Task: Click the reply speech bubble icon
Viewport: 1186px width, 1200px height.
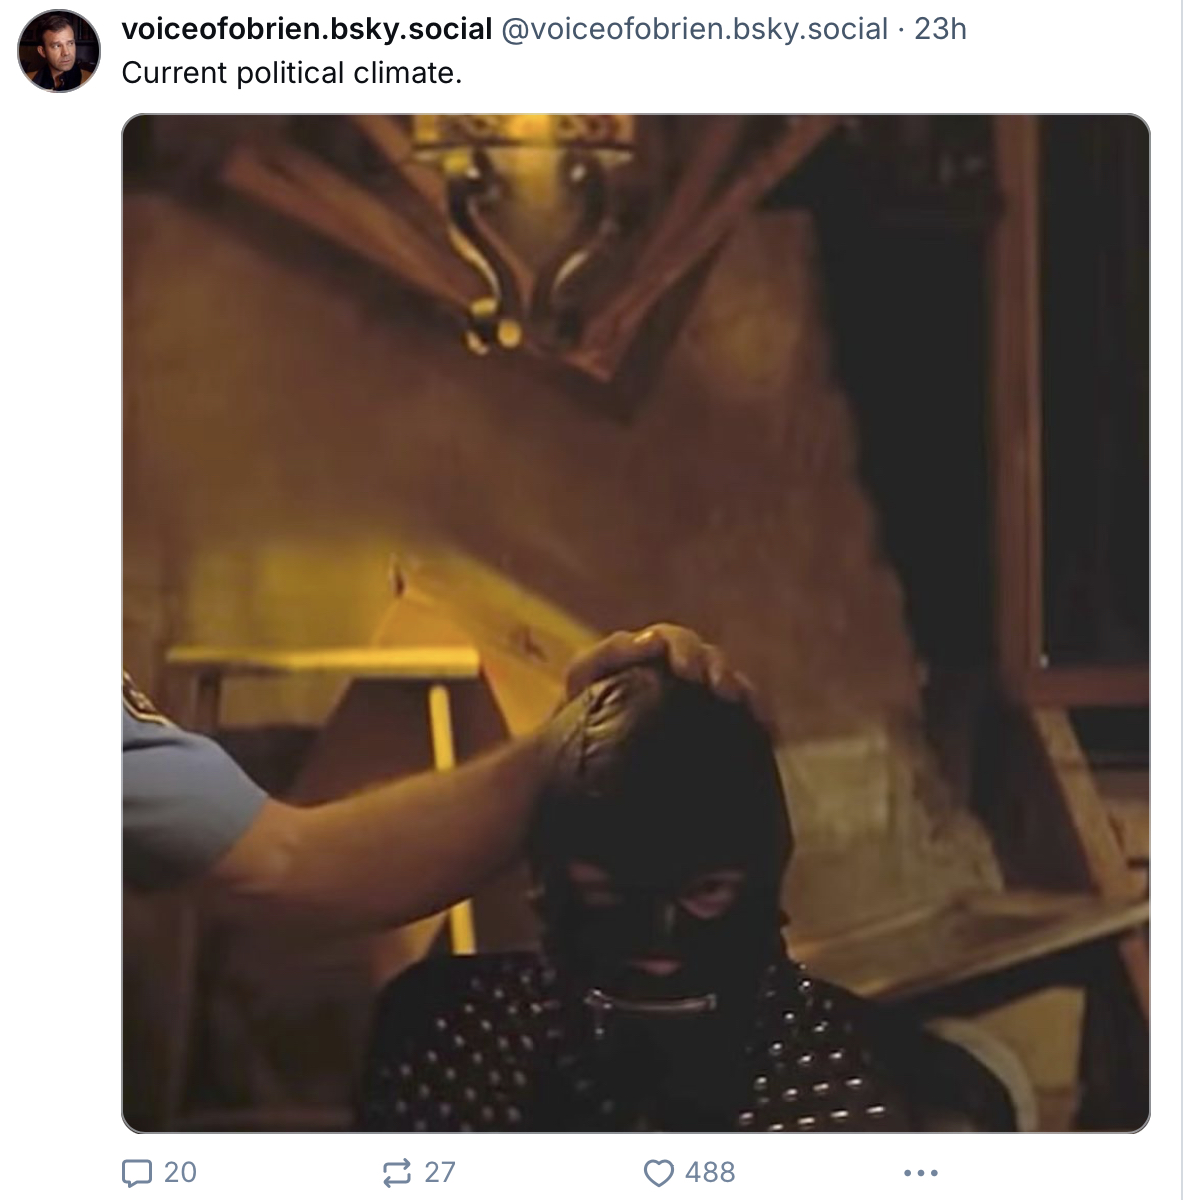Action: 135,1172
